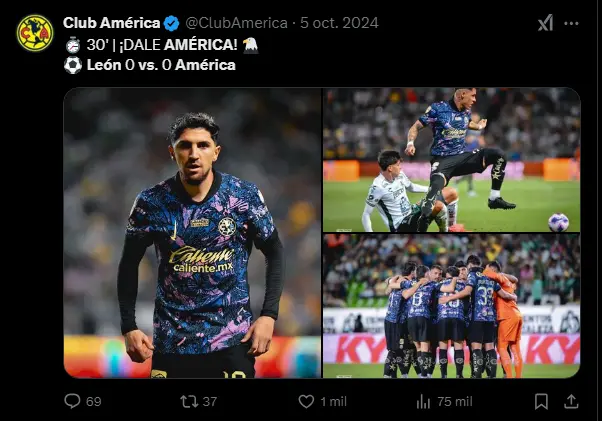Click the 69 replies count
602x421 pixels.
point(94,401)
